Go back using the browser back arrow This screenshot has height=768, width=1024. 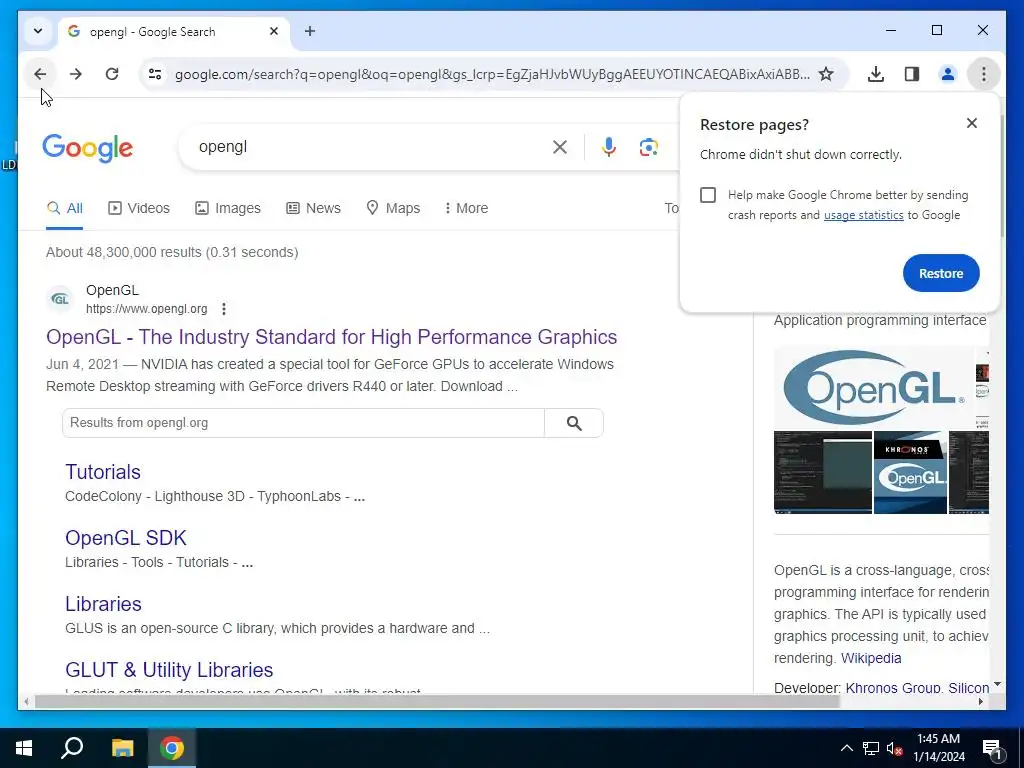coord(40,74)
